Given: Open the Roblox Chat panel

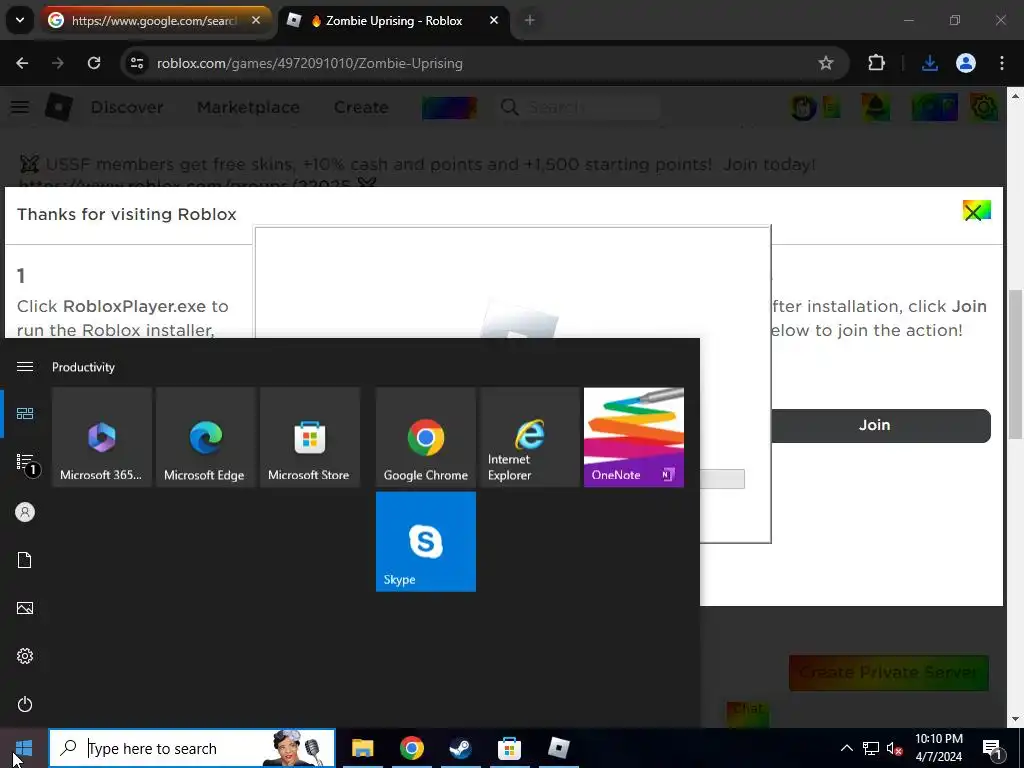Looking at the screenshot, I should pyautogui.click(x=748, y=712).
